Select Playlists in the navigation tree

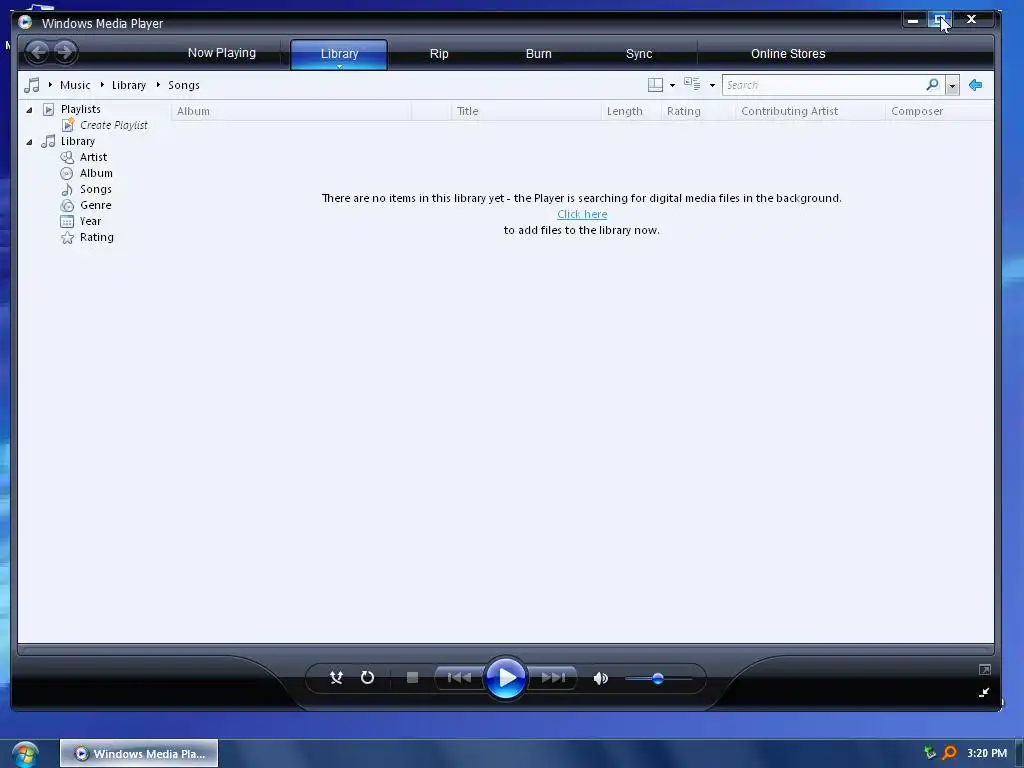pos(80,109)
